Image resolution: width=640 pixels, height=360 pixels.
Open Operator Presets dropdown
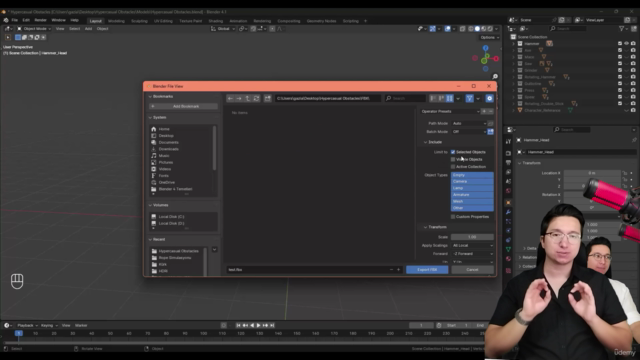point(450,111)
